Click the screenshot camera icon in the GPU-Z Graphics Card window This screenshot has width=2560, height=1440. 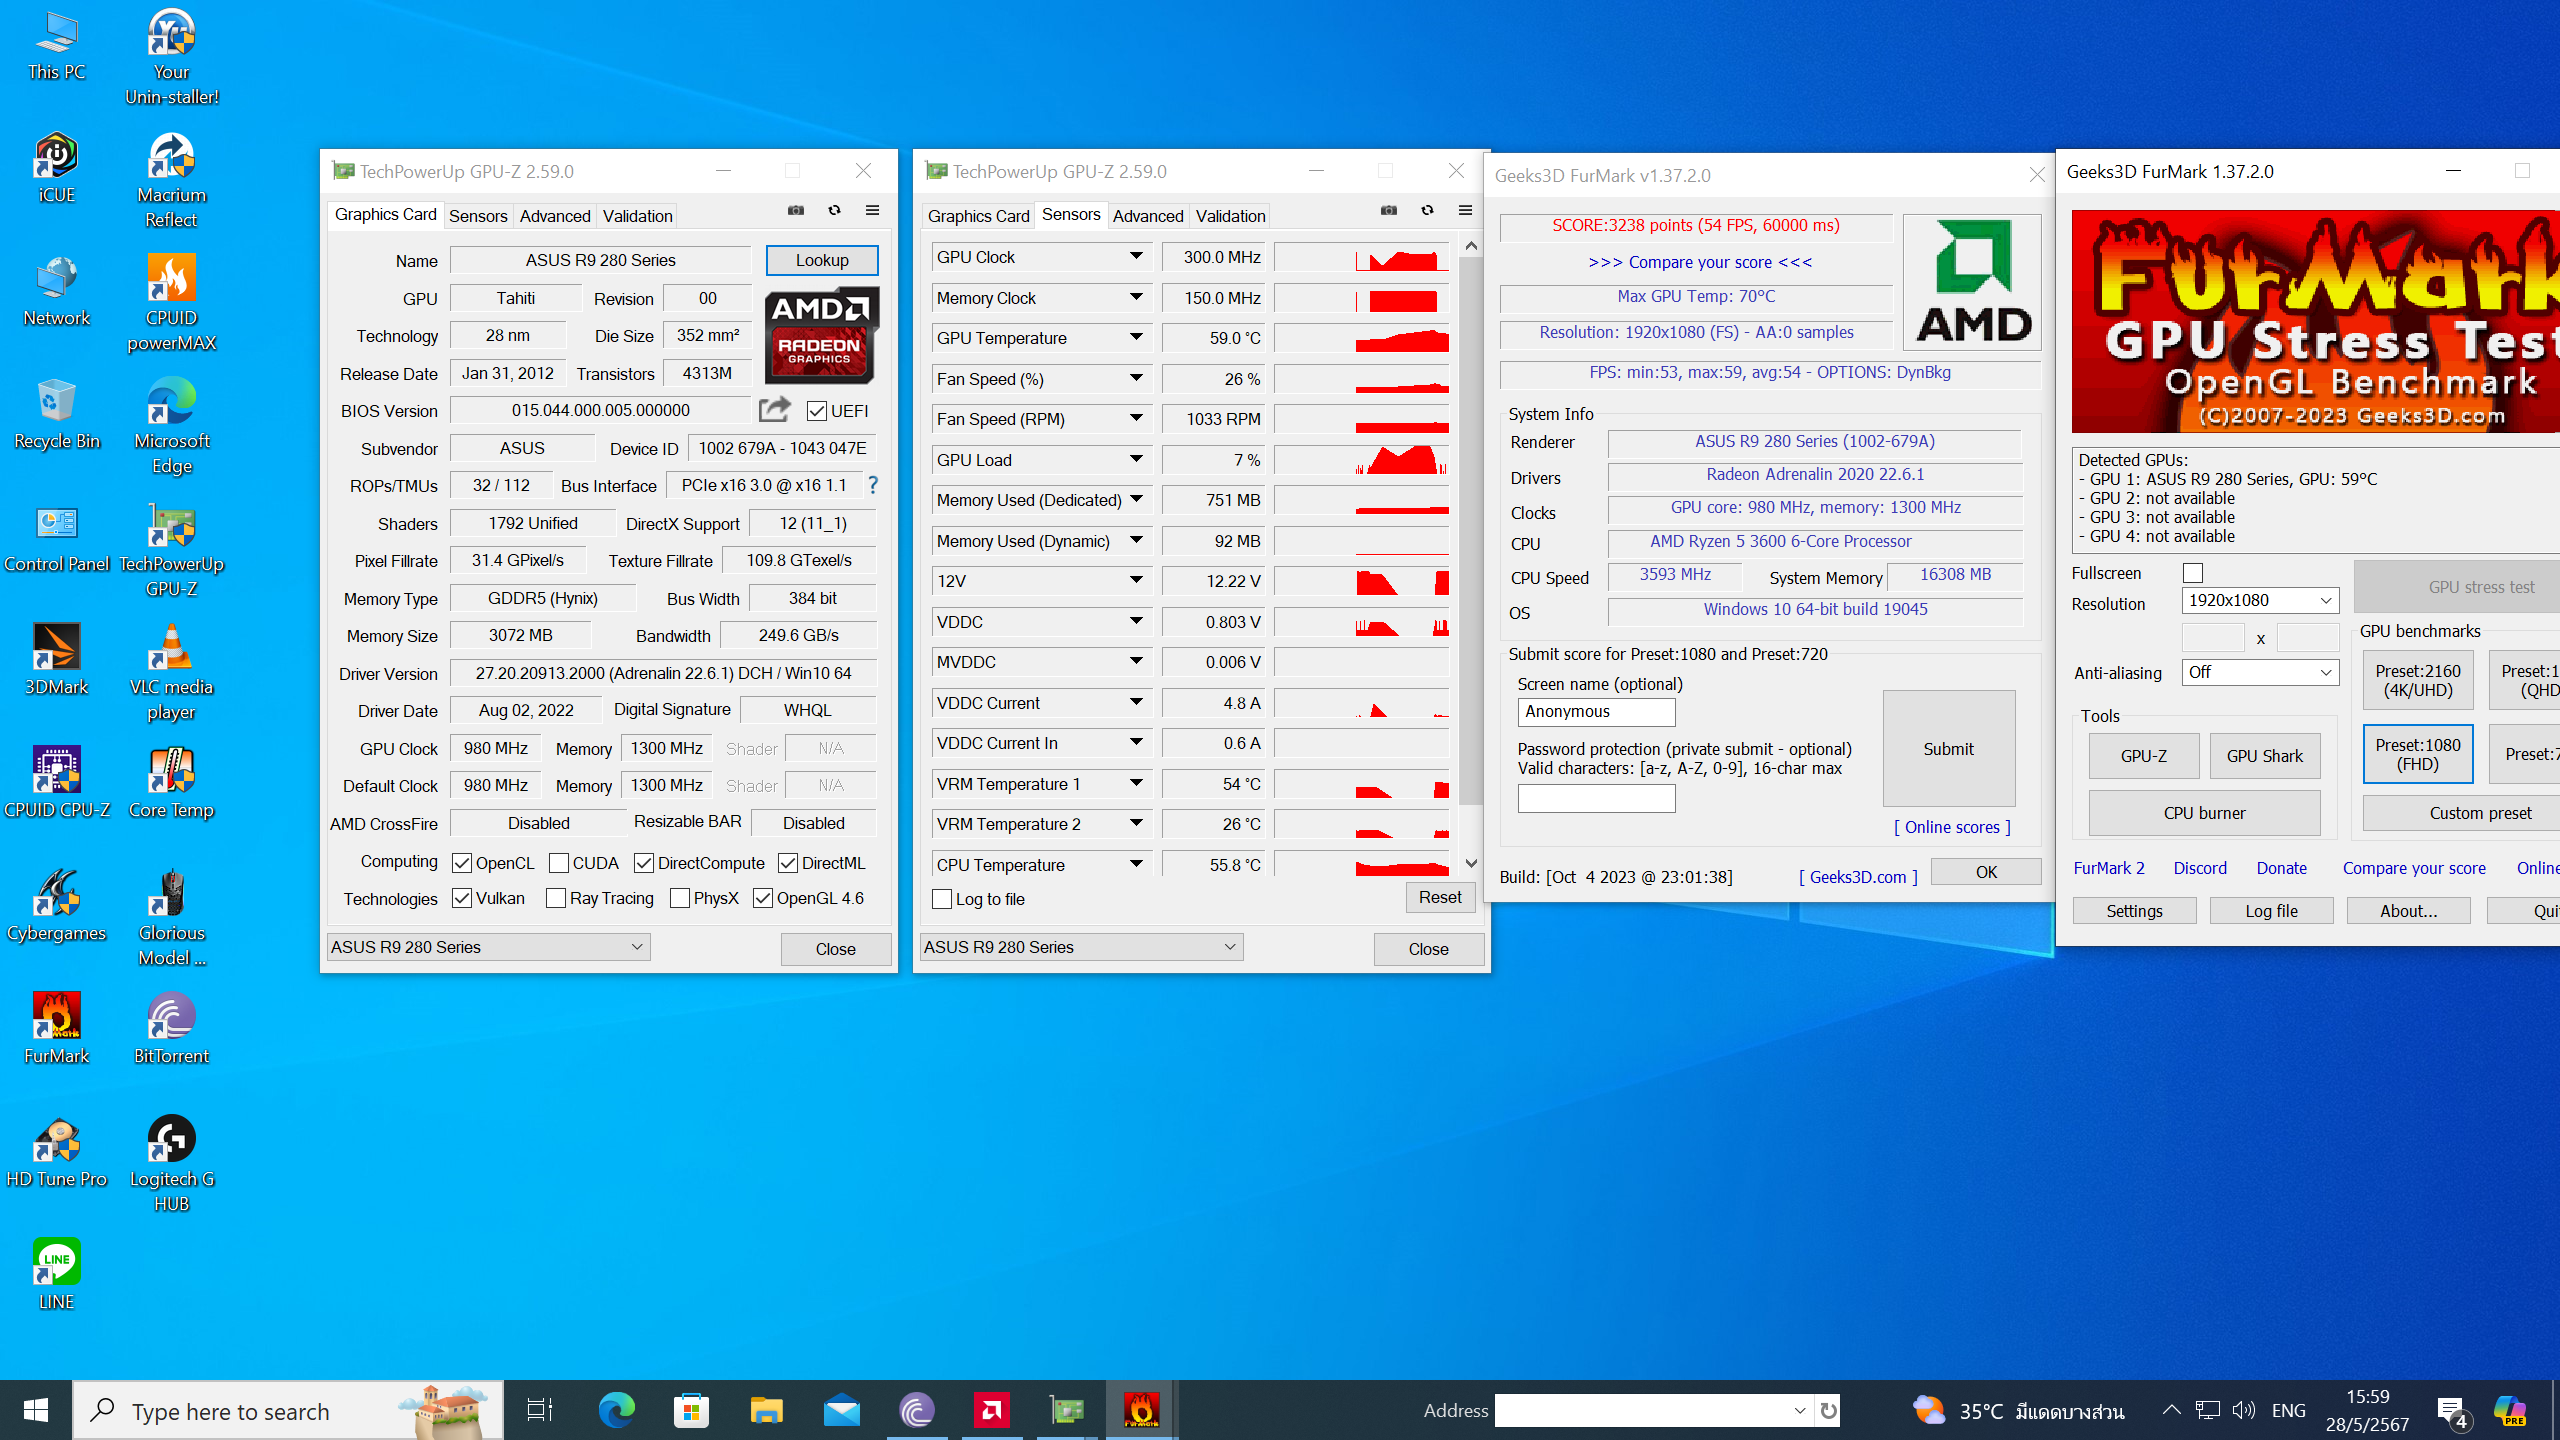(x=796, y=210)
